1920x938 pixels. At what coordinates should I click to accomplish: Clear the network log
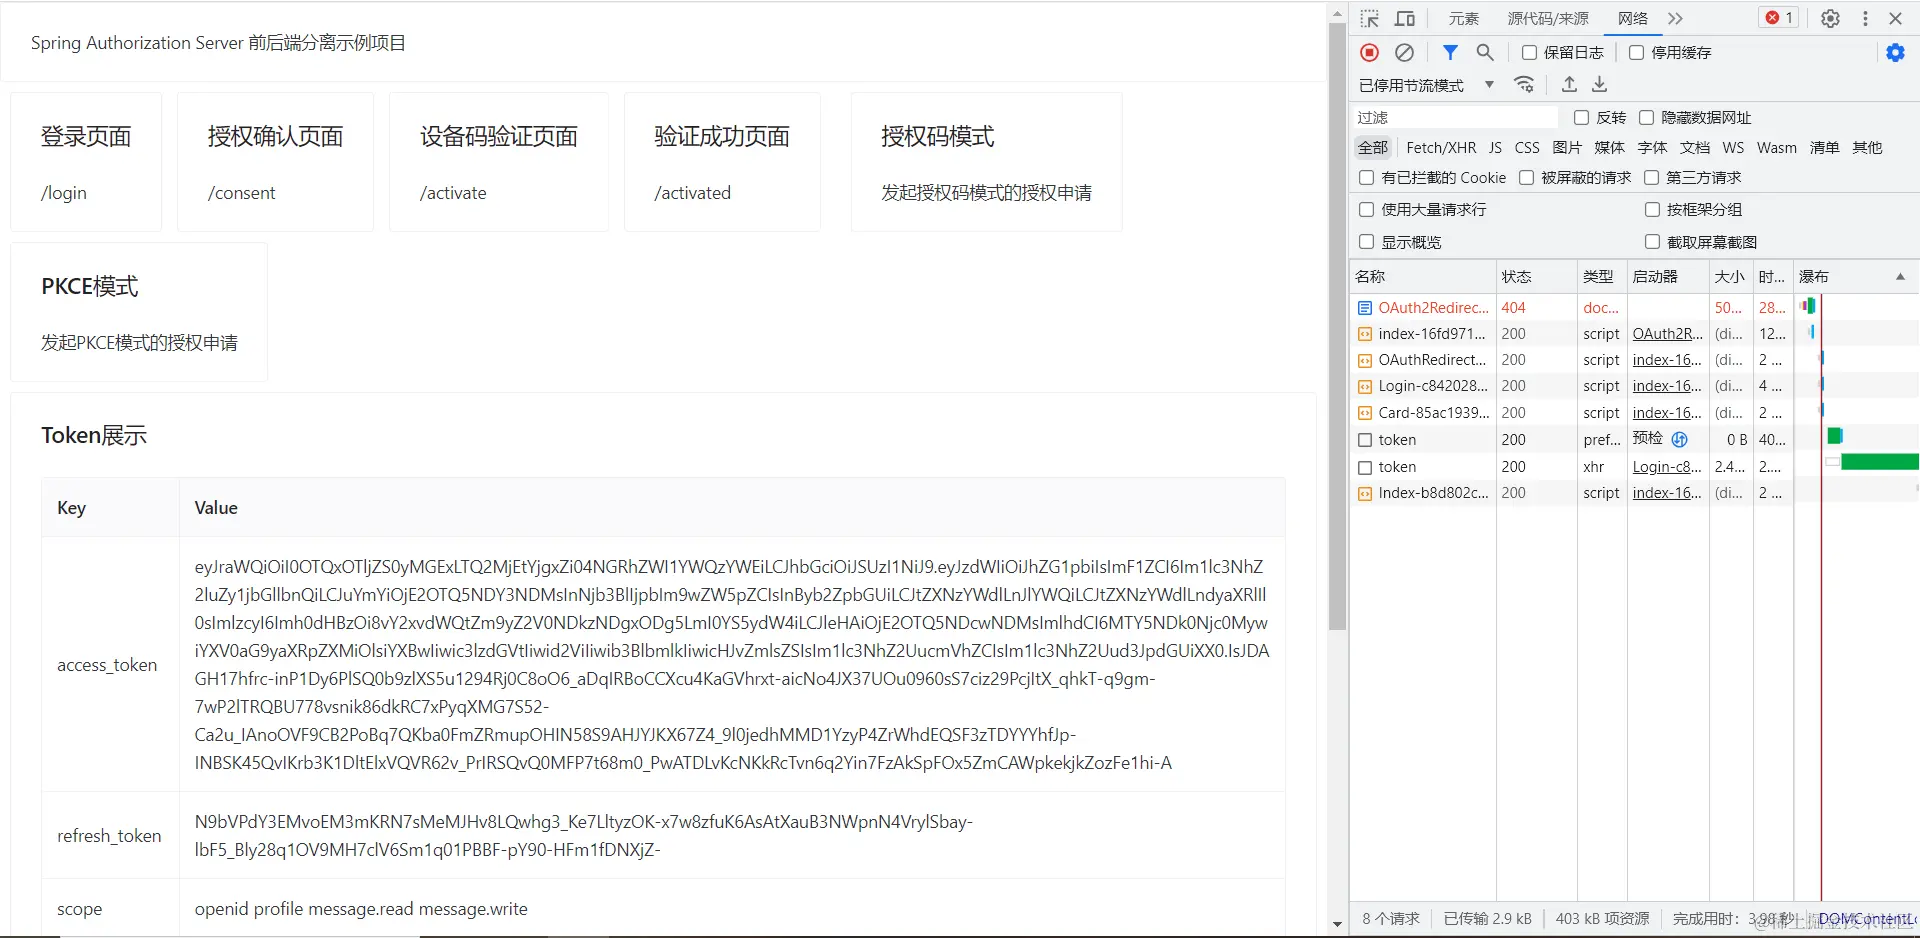1405,52
